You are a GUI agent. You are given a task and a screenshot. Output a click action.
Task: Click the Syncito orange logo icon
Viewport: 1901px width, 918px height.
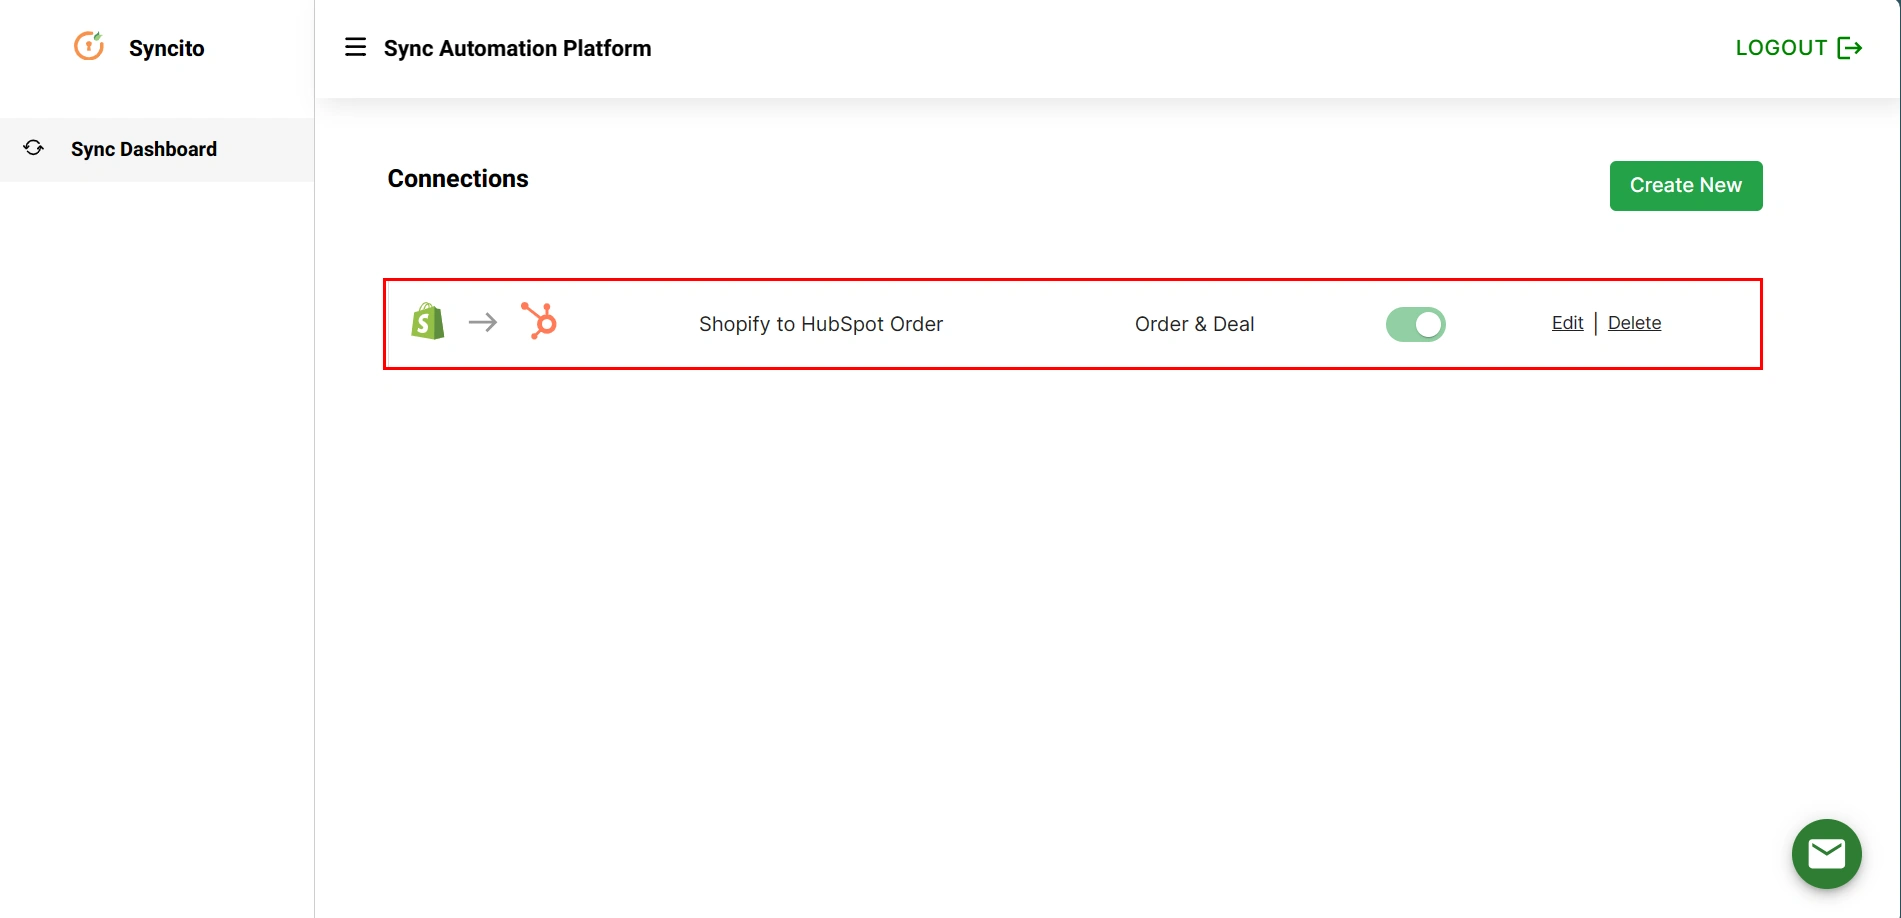tap(88, 46)
